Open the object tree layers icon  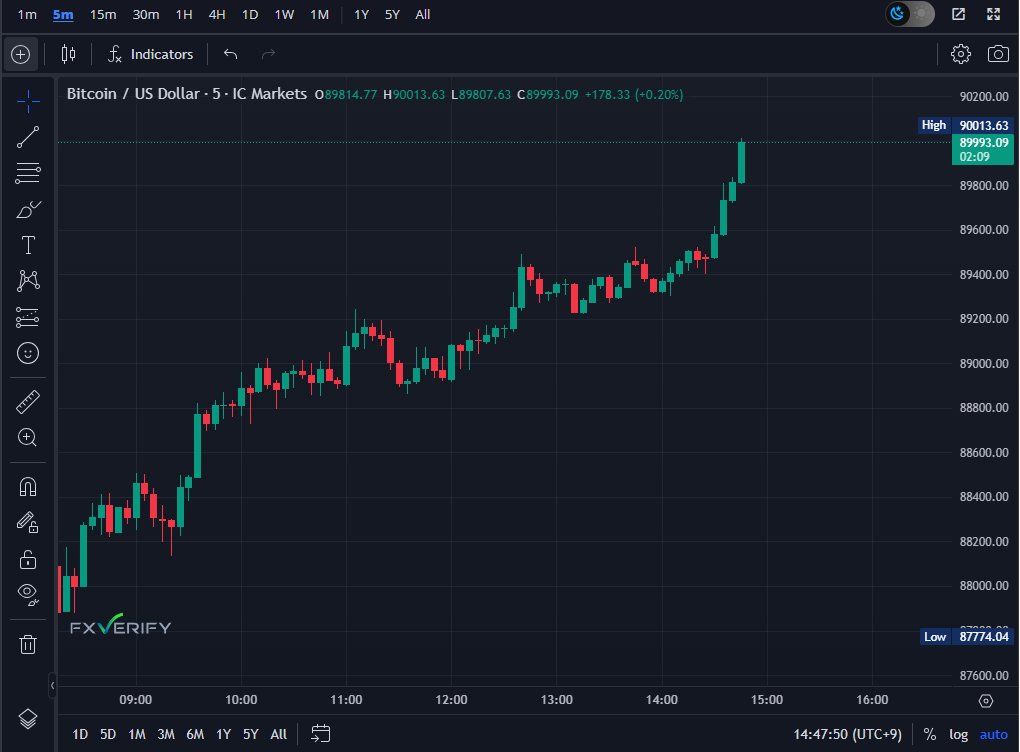click(28, 719)
